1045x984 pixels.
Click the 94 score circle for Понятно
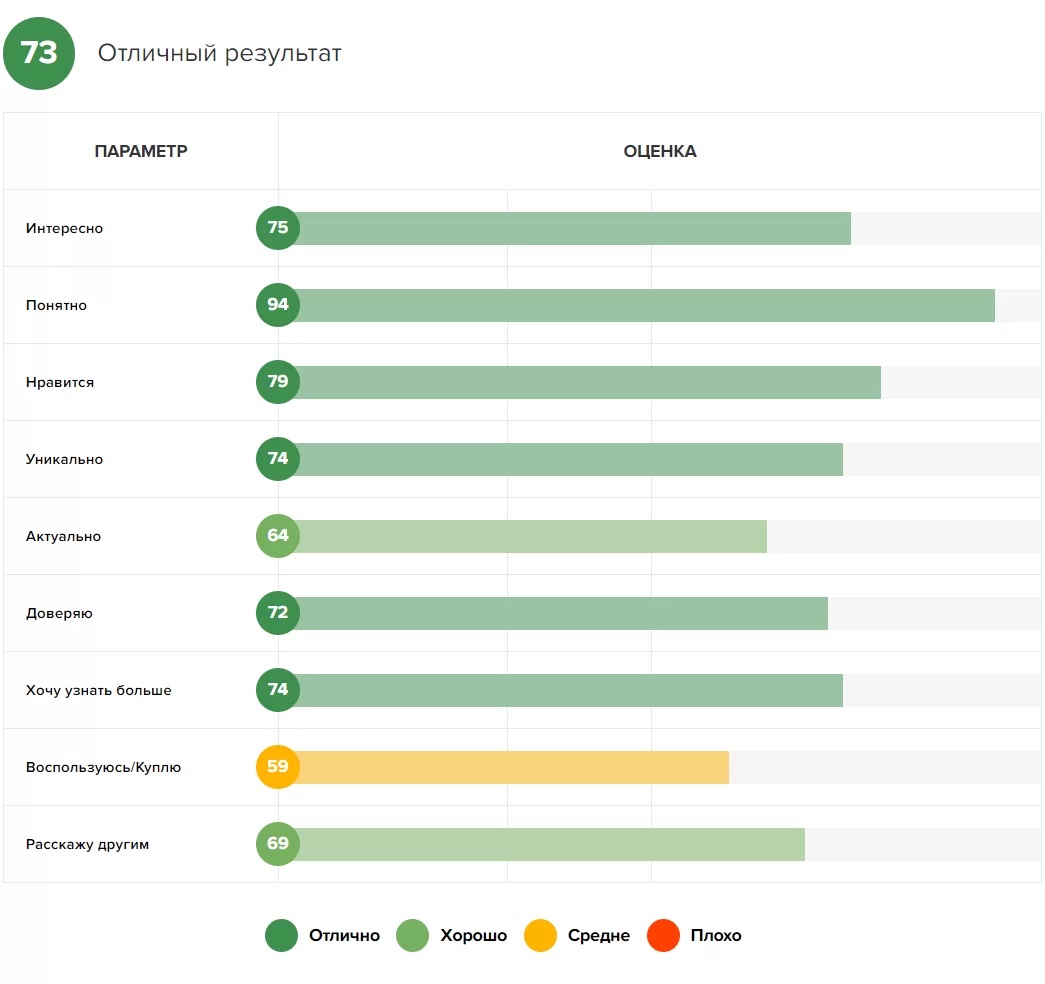pyautogui.click(x=278, y=305)
